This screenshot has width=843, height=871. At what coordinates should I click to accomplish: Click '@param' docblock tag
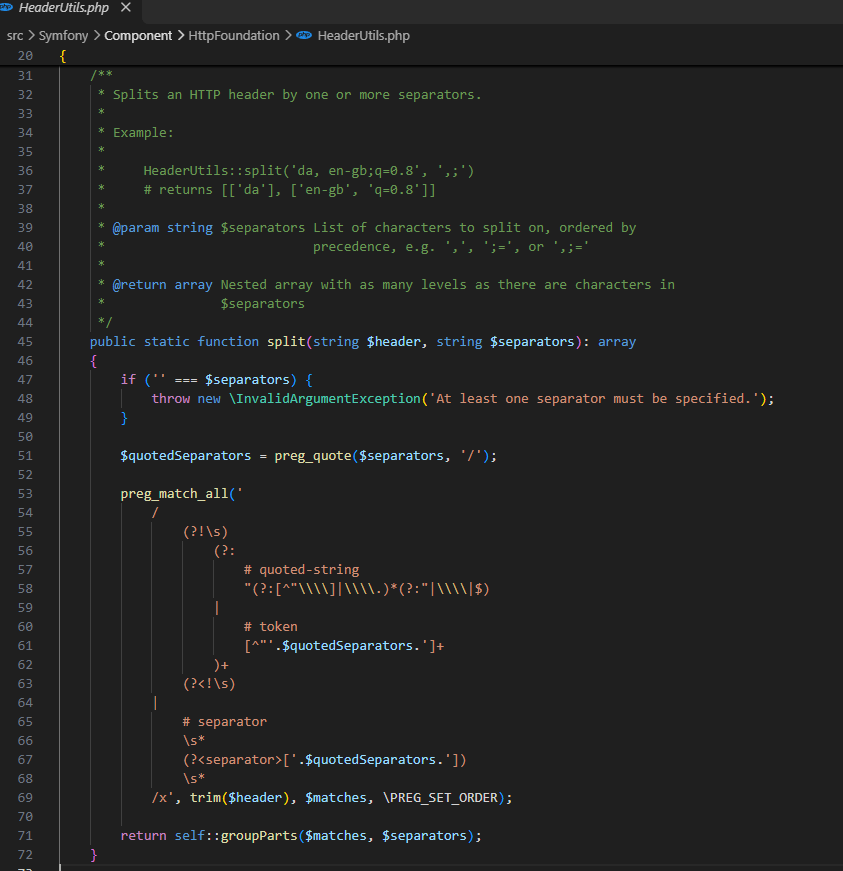(x=136, y=228)
